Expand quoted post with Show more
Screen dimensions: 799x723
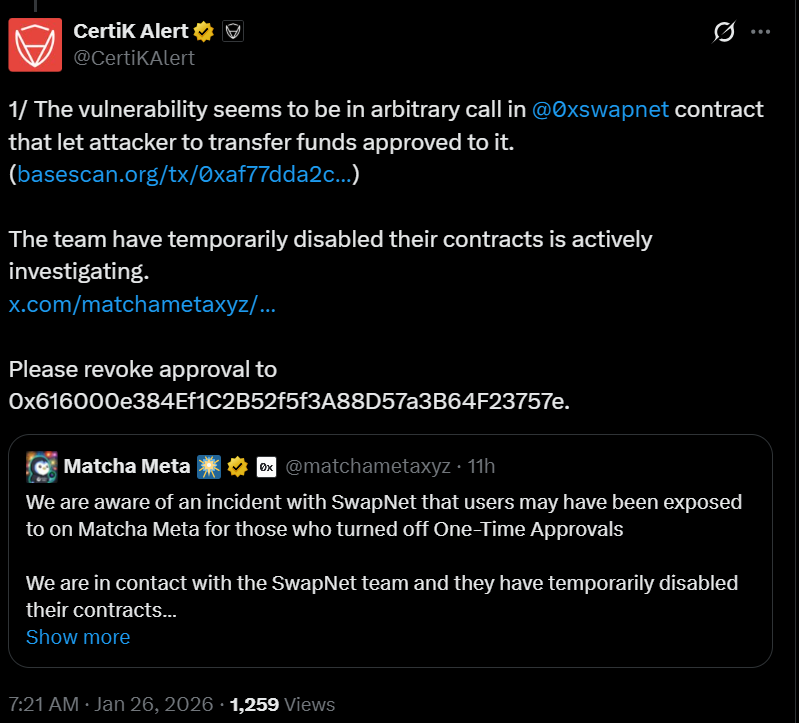78,637
